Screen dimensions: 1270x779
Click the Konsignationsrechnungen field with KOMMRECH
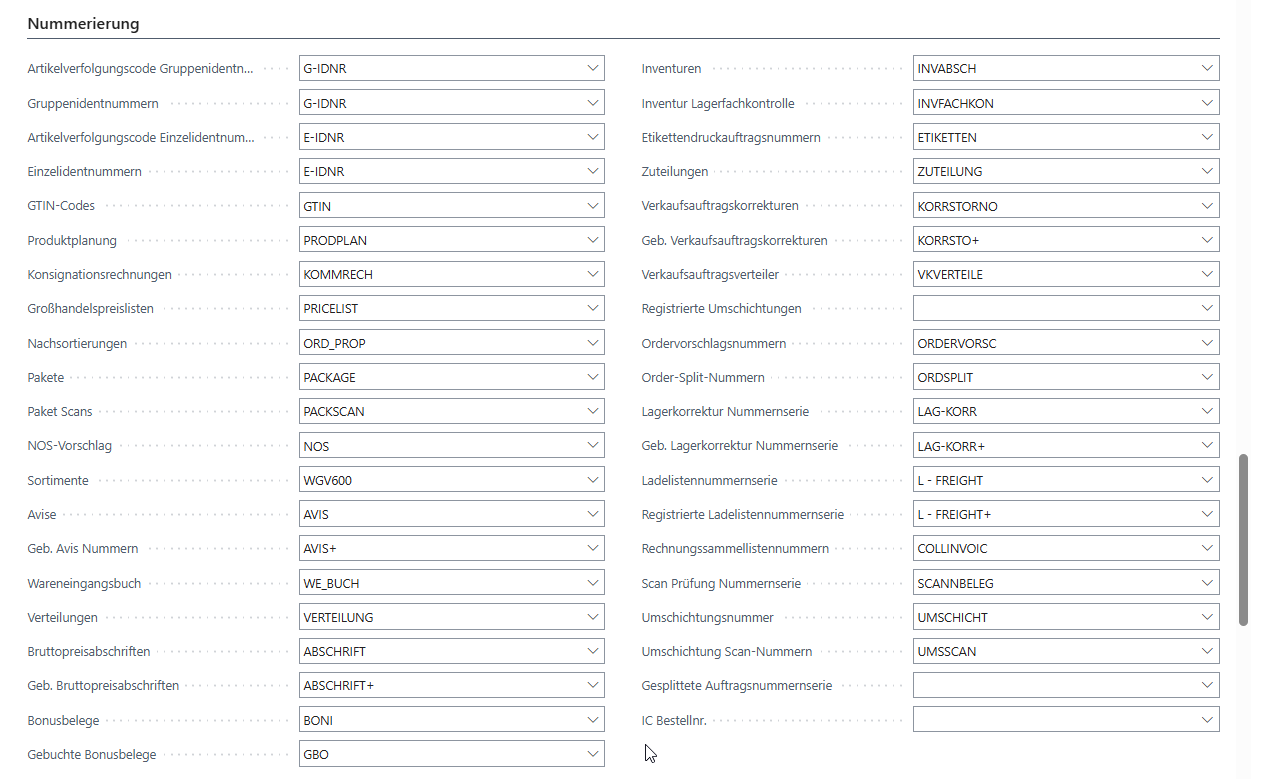tap(440, 275)
